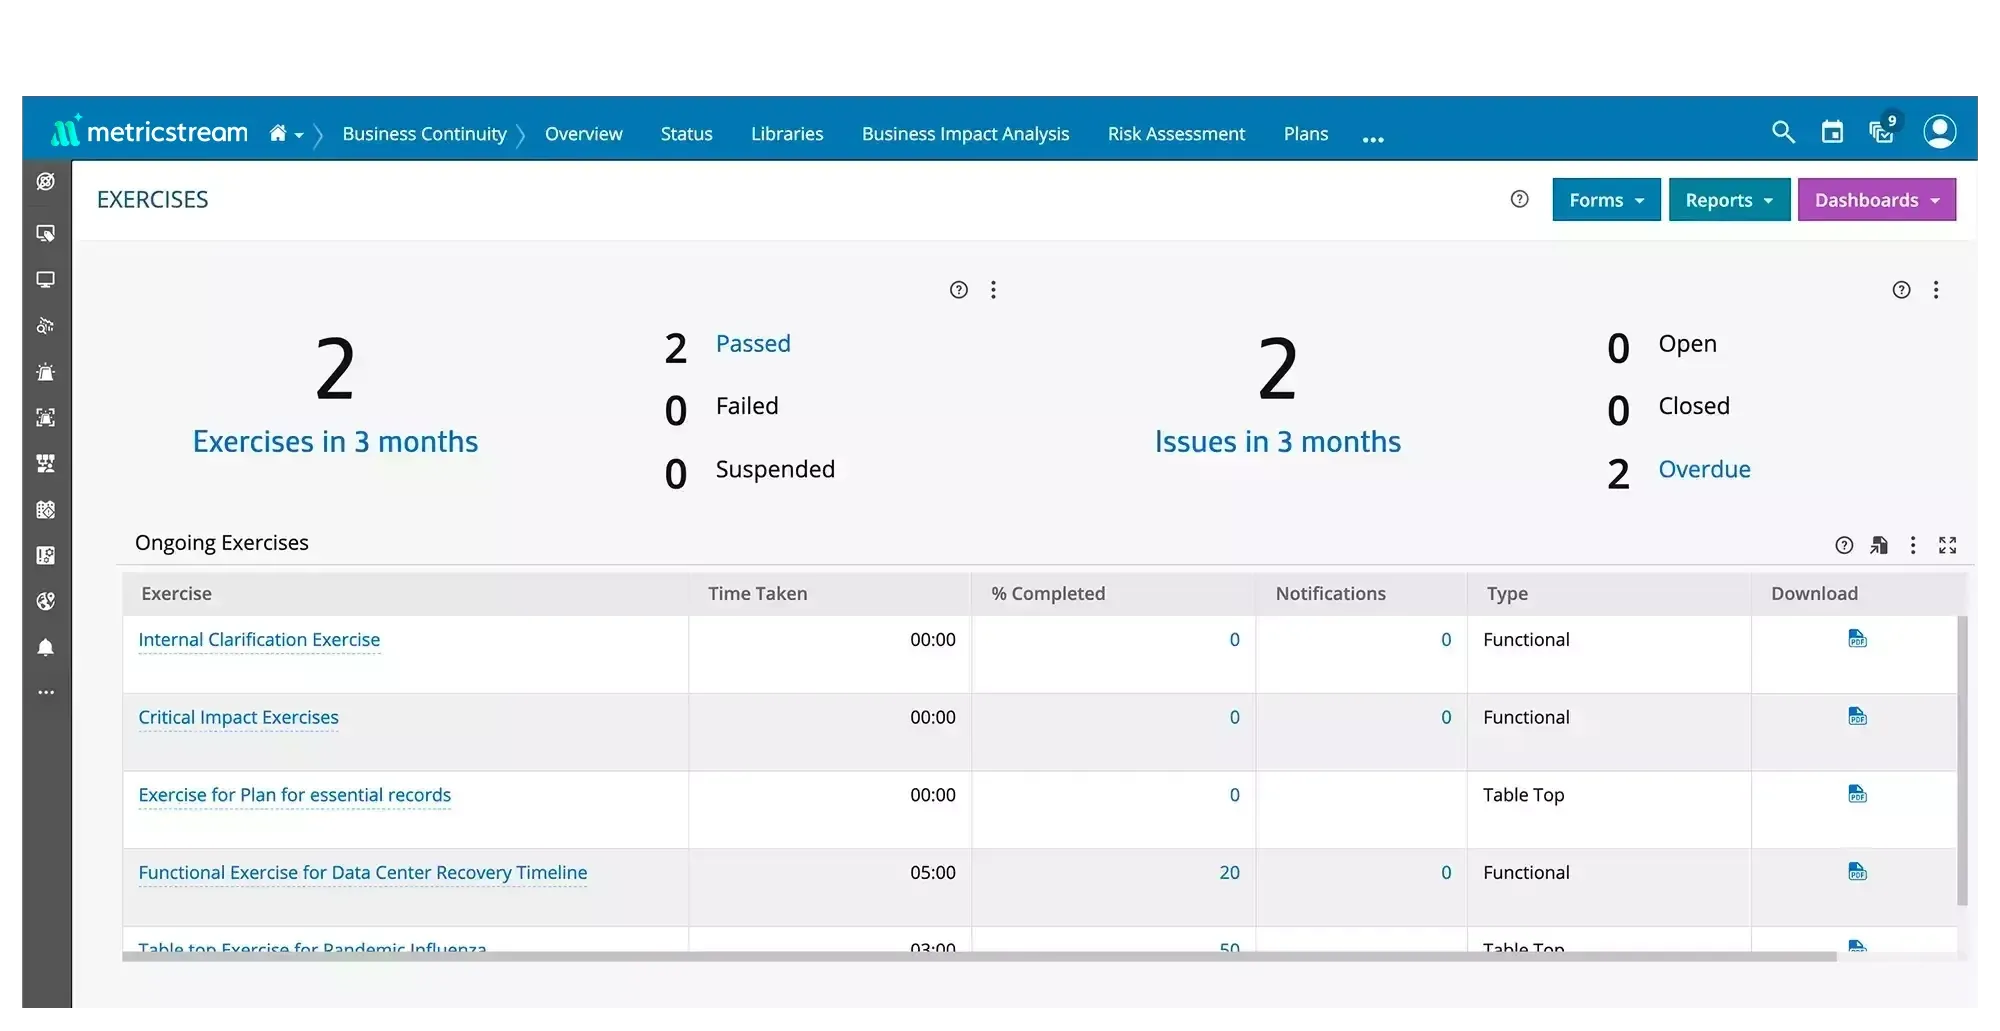Click the sidebar map warning icon
2000x1031 pixels.
click(x=46, y=510)
